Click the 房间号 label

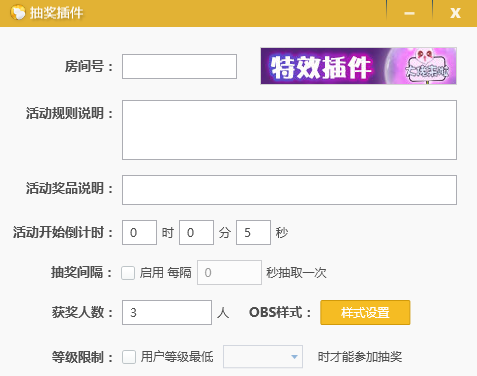(x=88, y=66)
